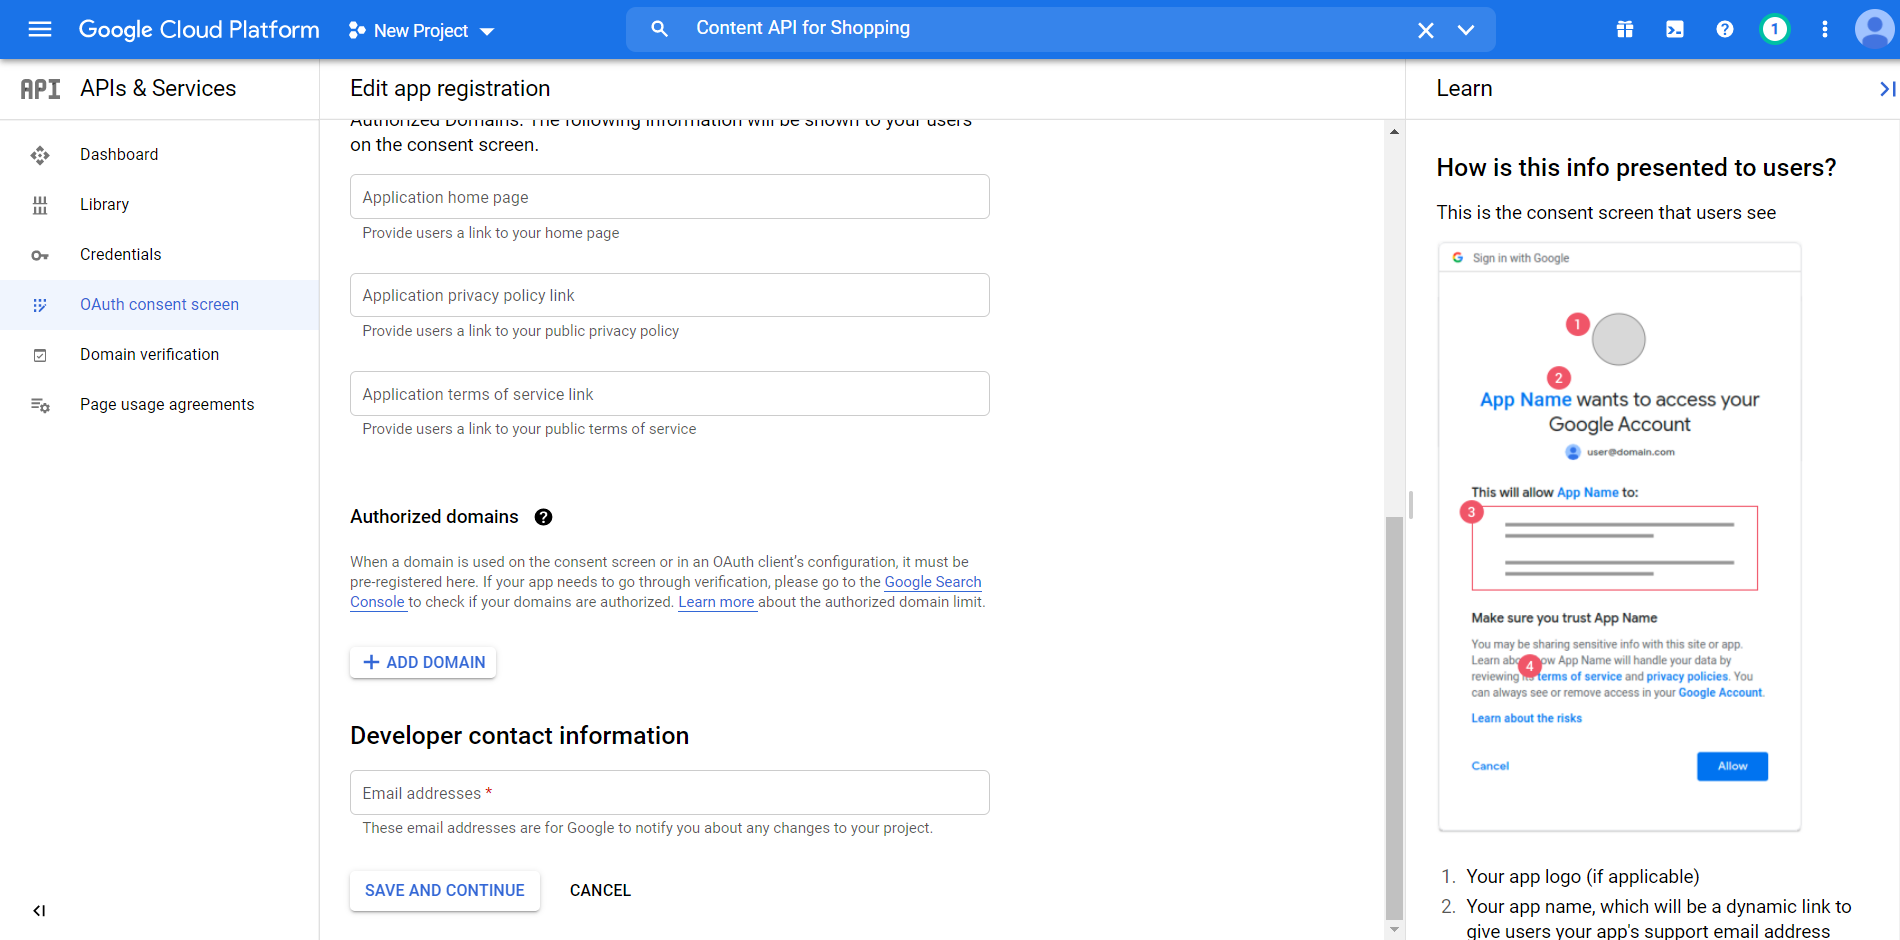This screenshot has width=1900, height=940.
Task: Click the Developer contact information heading
Action: pyautogui.click(x=519, y=736)
